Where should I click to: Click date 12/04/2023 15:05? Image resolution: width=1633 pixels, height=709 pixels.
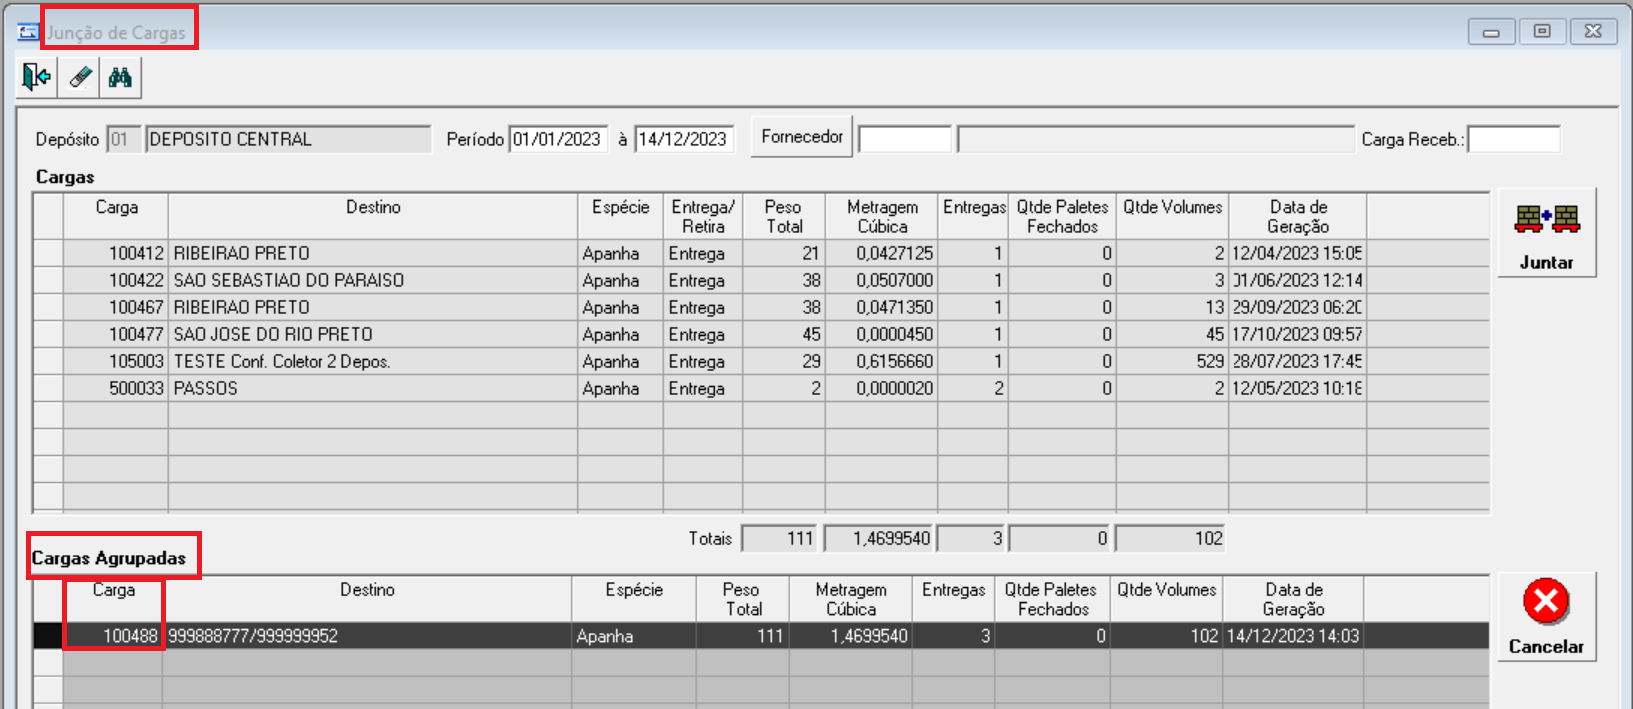tap(1297, 253)
